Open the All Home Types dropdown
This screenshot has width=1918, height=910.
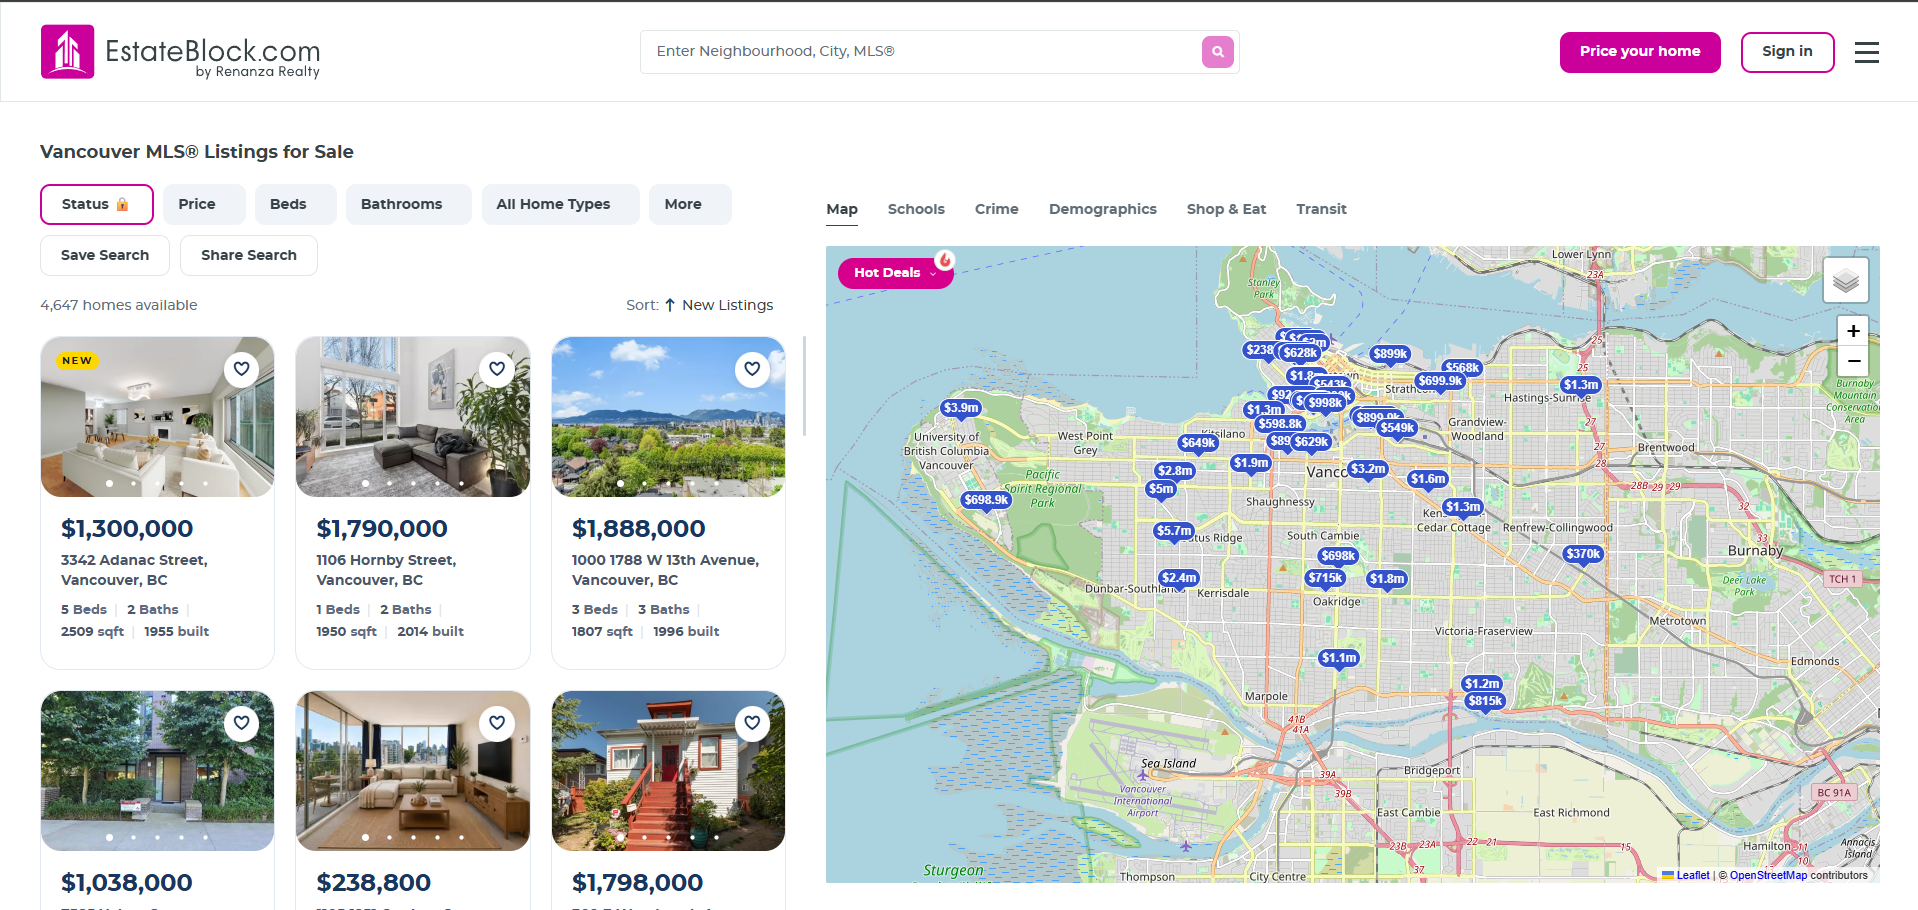pos(560,204)
